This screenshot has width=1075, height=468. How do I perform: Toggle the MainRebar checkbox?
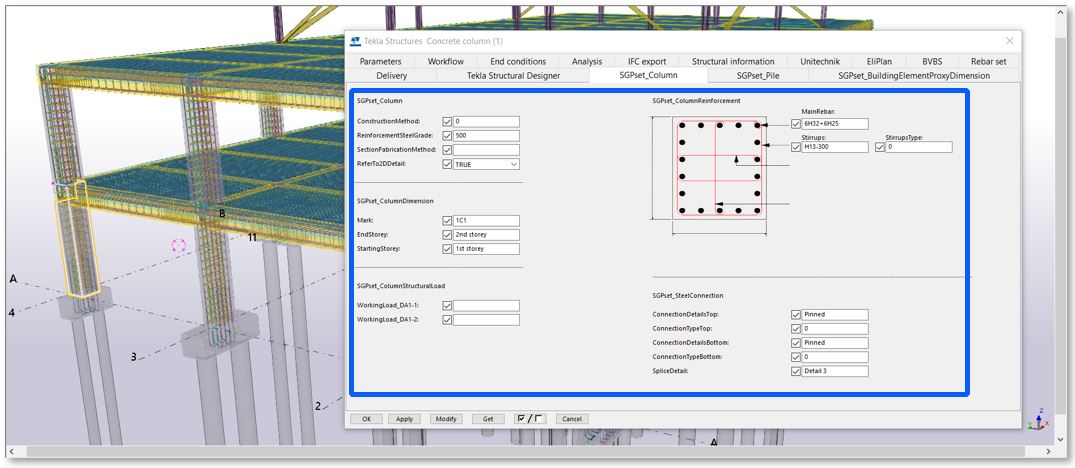click(796, 124)
